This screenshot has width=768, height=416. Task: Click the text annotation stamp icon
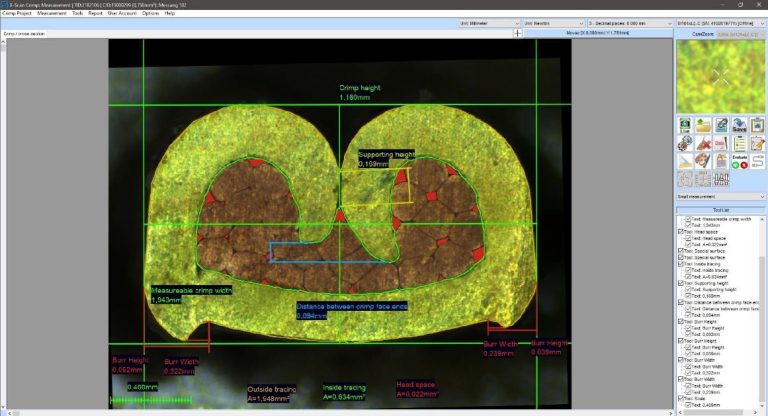pyautogui.click(x=721, y=161)
